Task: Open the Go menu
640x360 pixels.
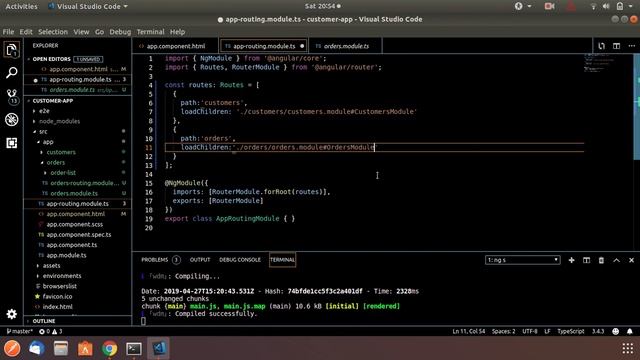Action: pyautogui.click(x=99, y=32)
